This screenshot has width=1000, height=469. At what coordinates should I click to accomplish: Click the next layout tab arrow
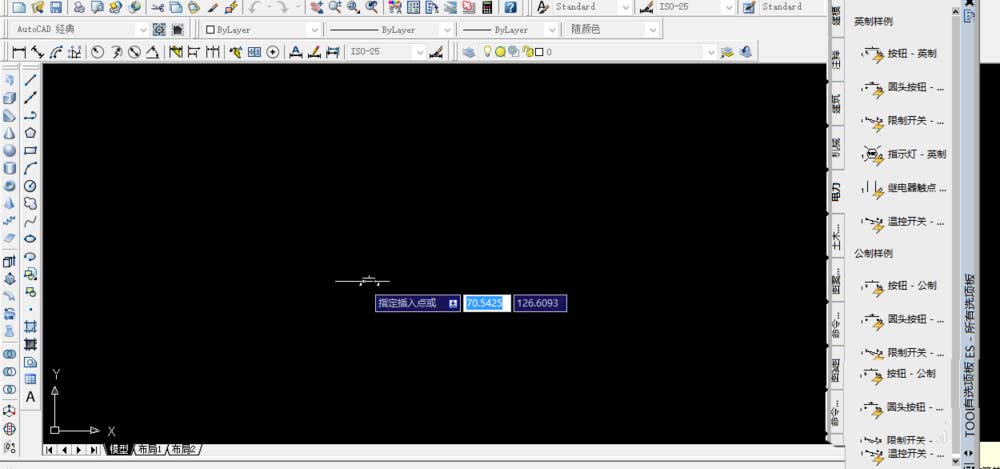[79, 450]
